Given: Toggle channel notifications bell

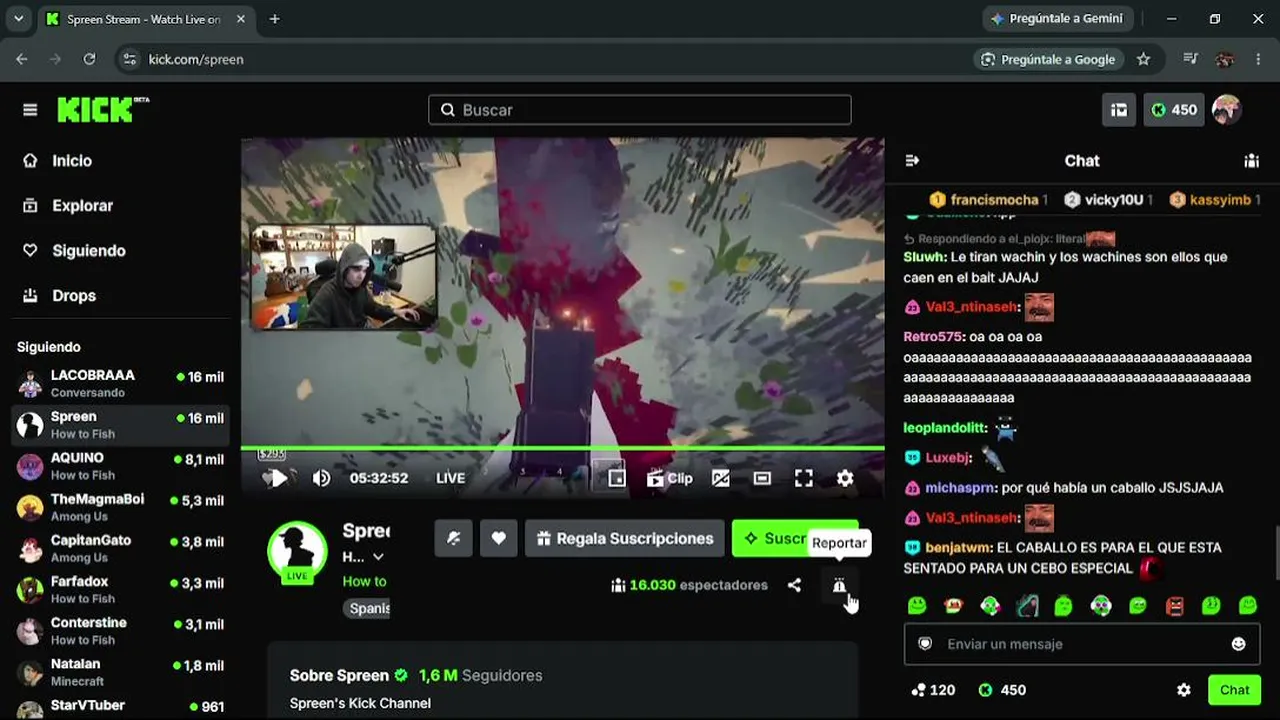Looking at the screenshot, I should pos(453,538).
